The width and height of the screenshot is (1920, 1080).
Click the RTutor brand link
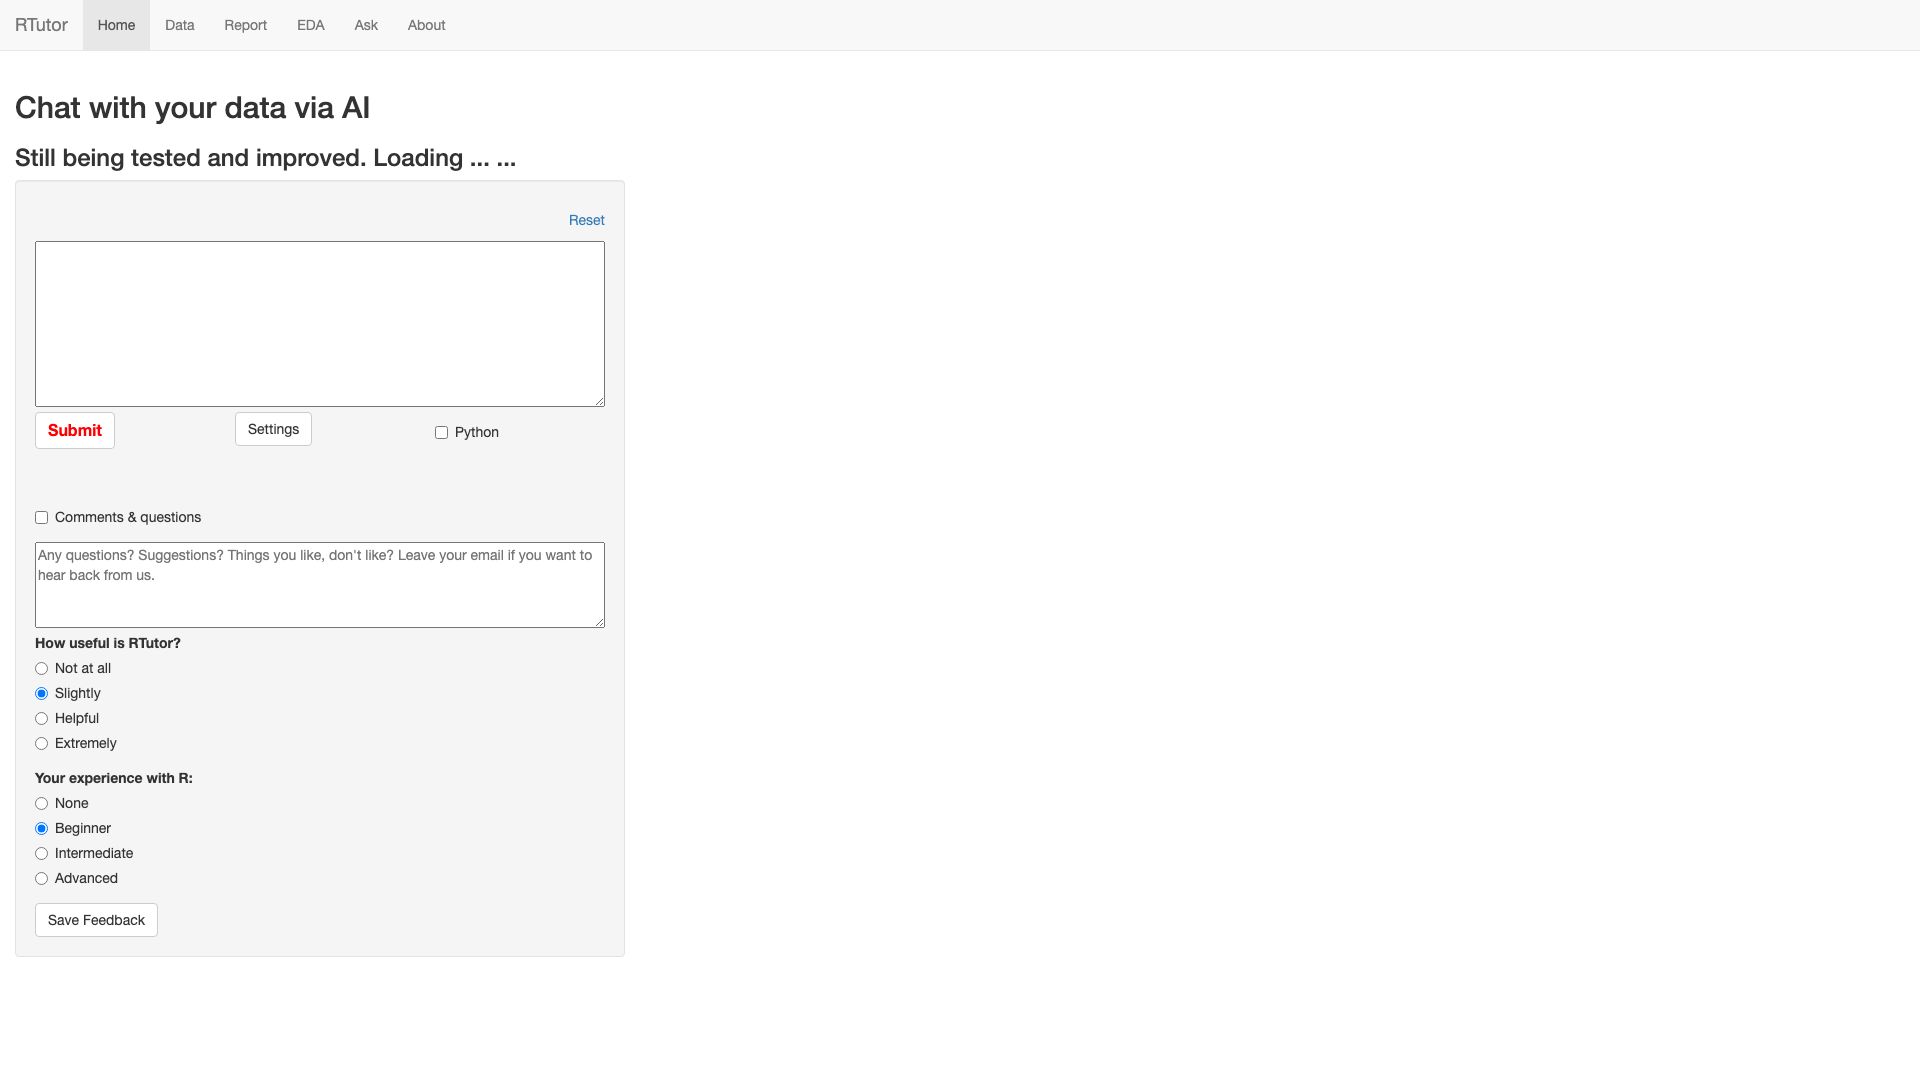tap(41, 25)
